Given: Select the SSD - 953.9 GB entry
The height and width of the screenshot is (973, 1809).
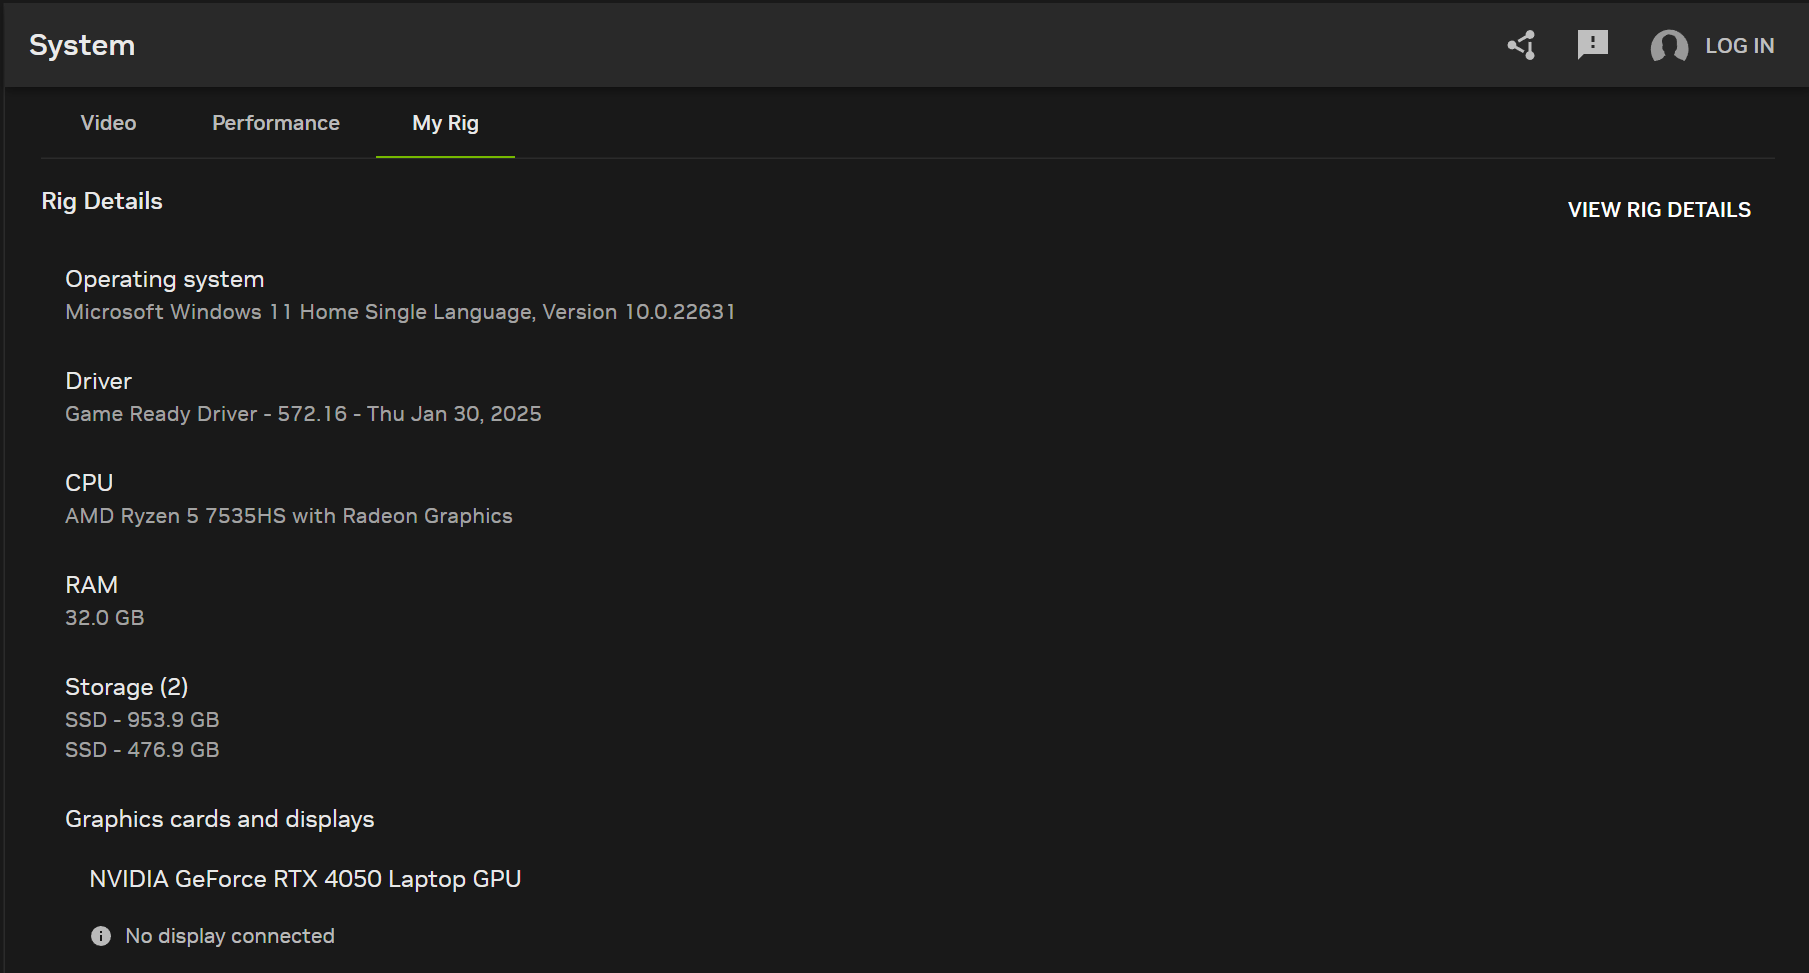Looking at the screenshot, I should 142,720.
